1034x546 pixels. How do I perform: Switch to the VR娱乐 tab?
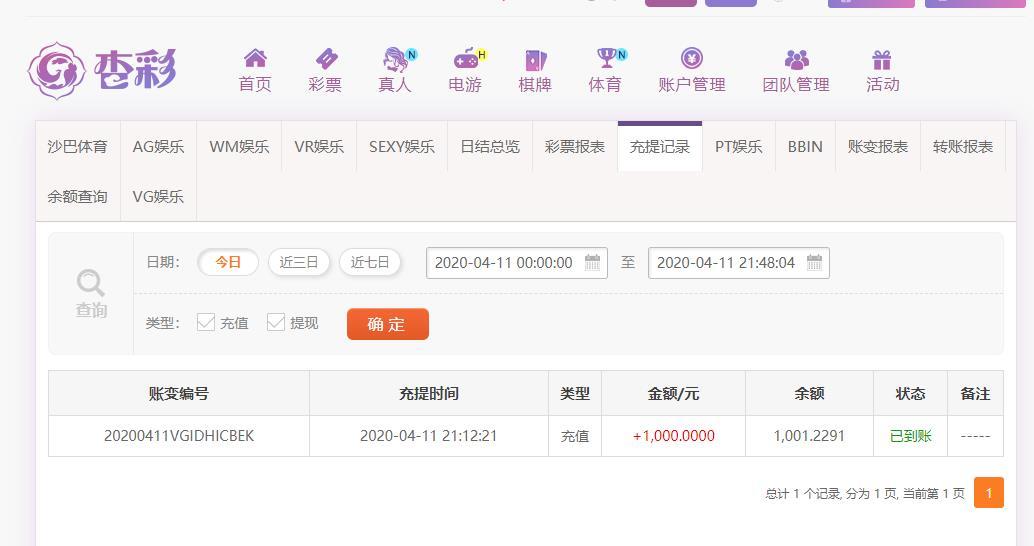319,146
